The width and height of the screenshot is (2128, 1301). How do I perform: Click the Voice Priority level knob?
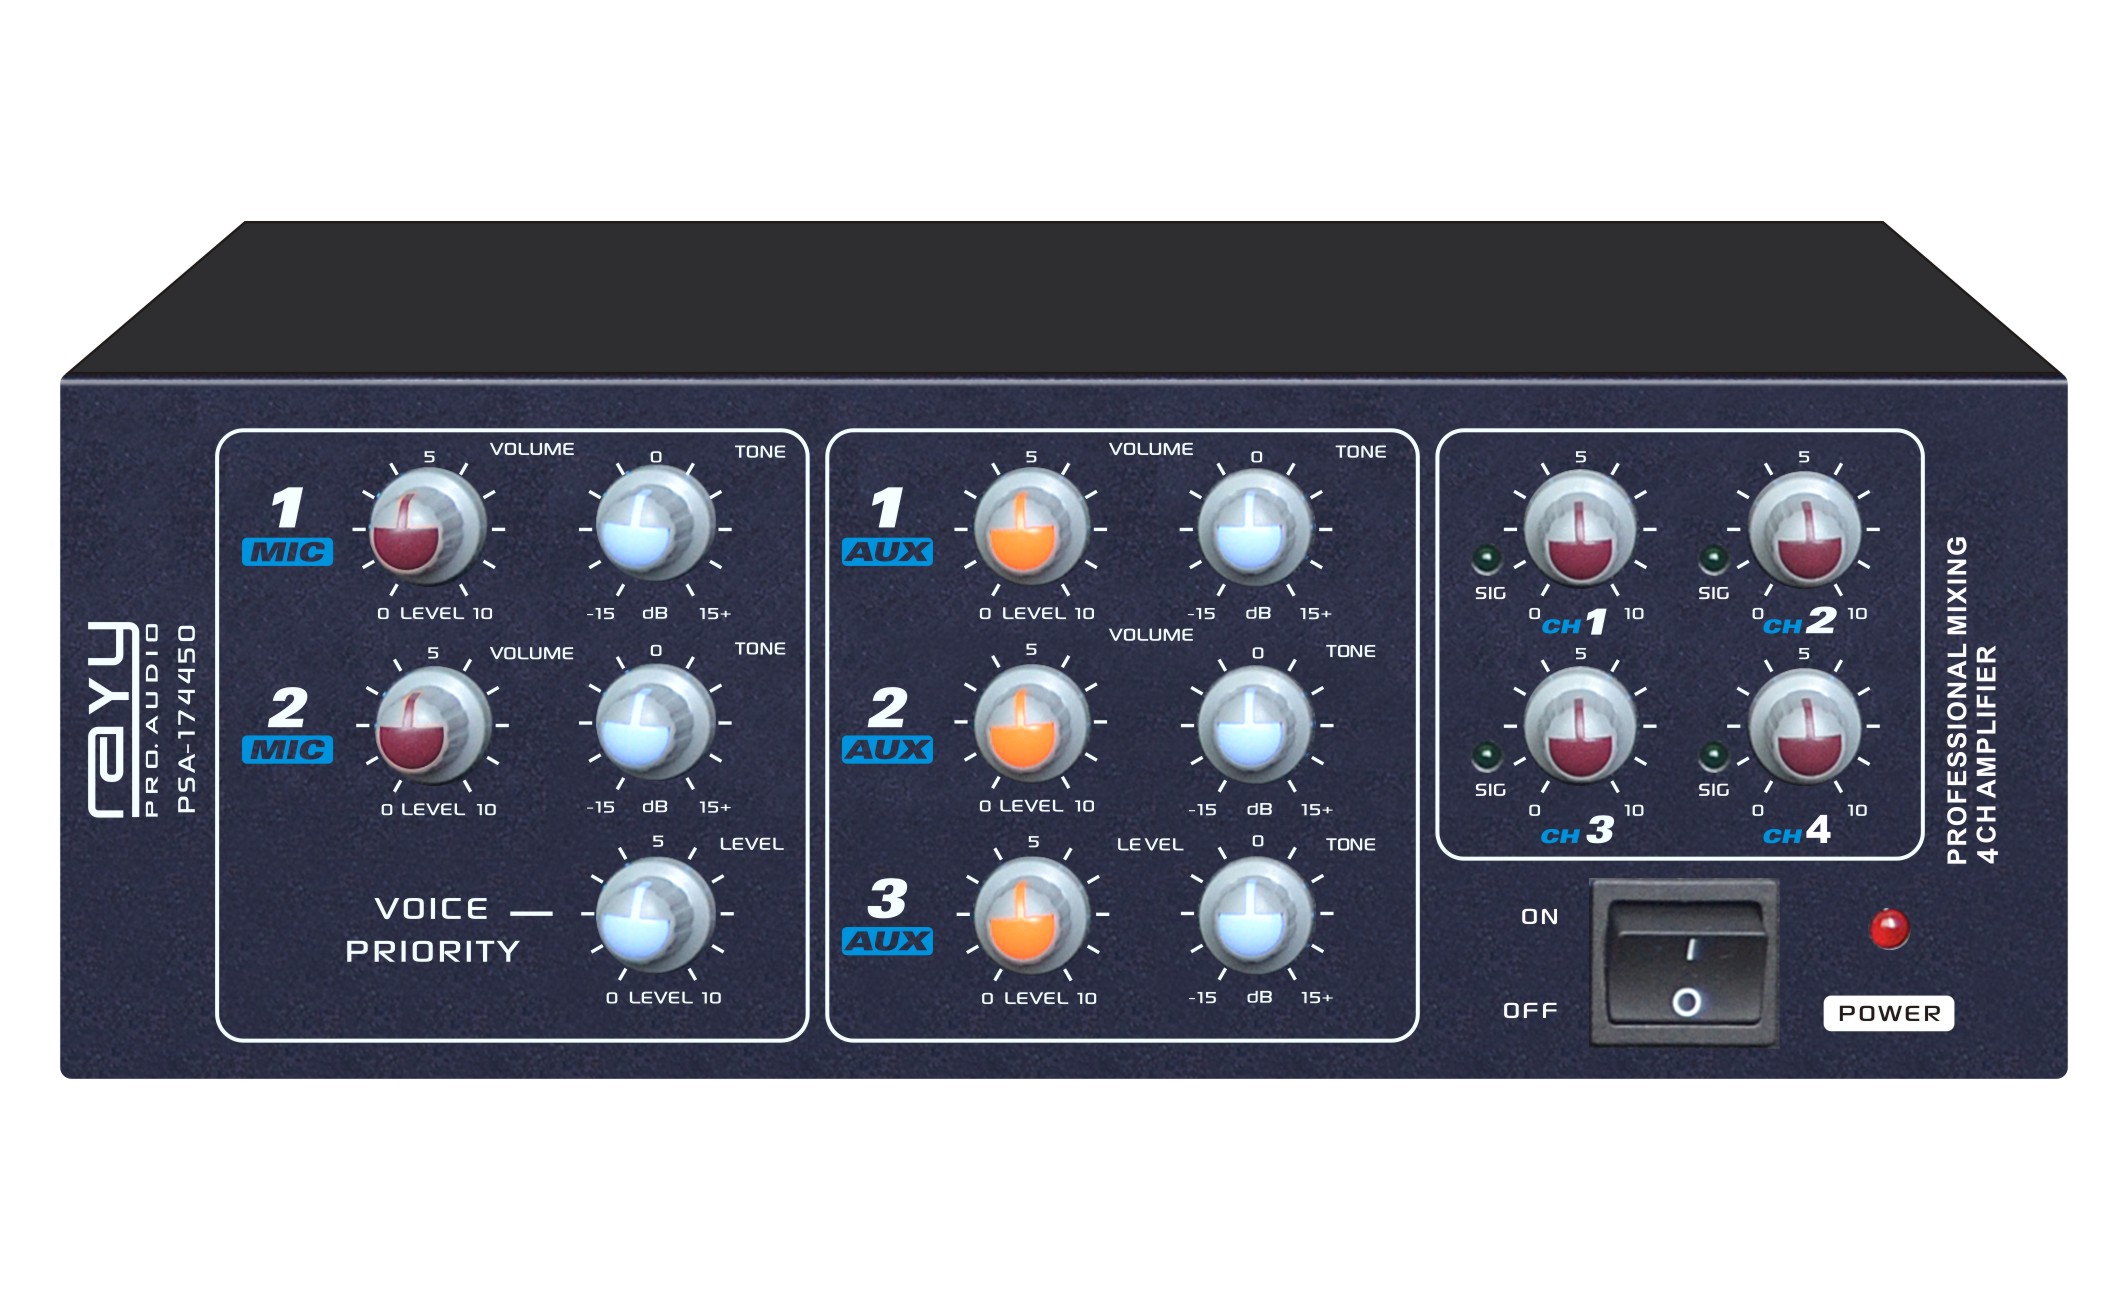click(x=655, y=914)
